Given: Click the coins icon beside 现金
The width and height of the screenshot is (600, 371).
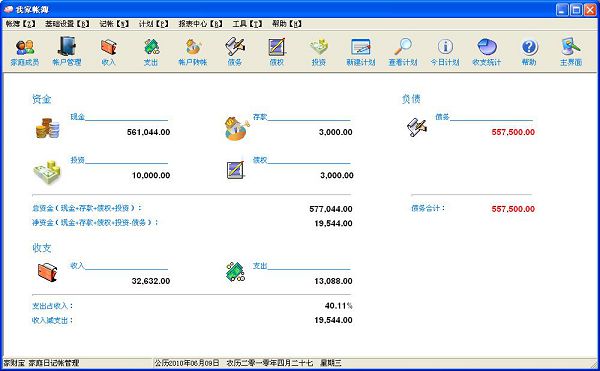Looking at the screenshot, I should tap(47, 128).
